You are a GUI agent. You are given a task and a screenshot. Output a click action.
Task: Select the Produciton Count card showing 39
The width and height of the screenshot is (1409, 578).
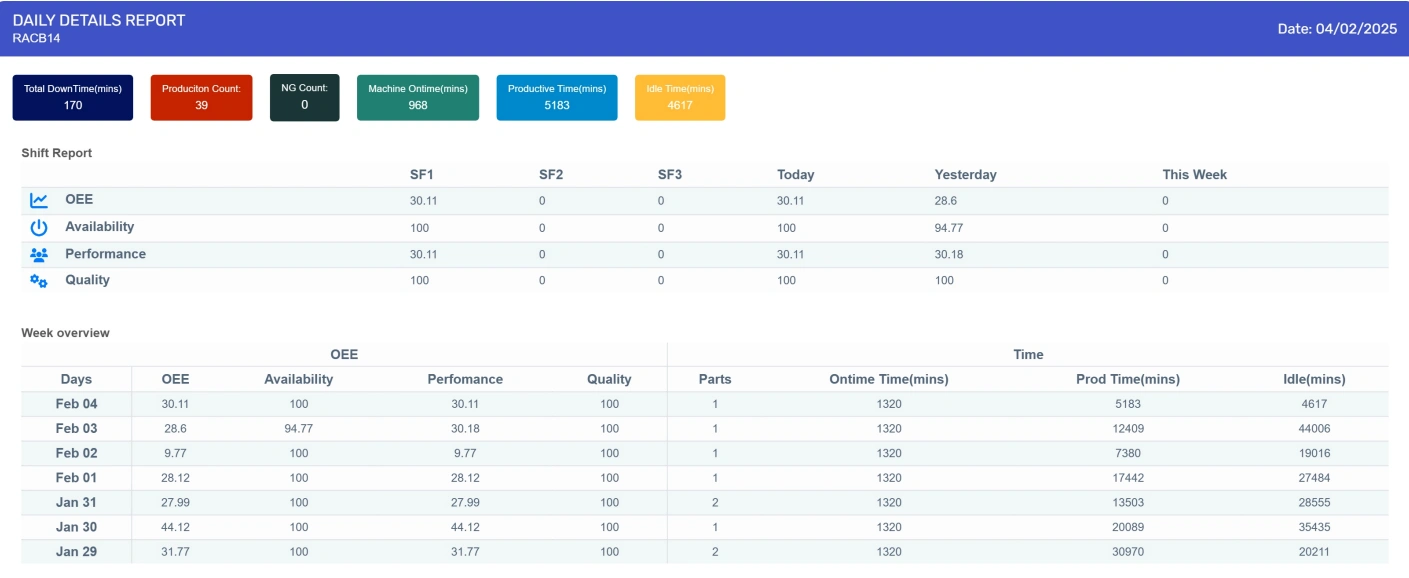pos(201,97)
